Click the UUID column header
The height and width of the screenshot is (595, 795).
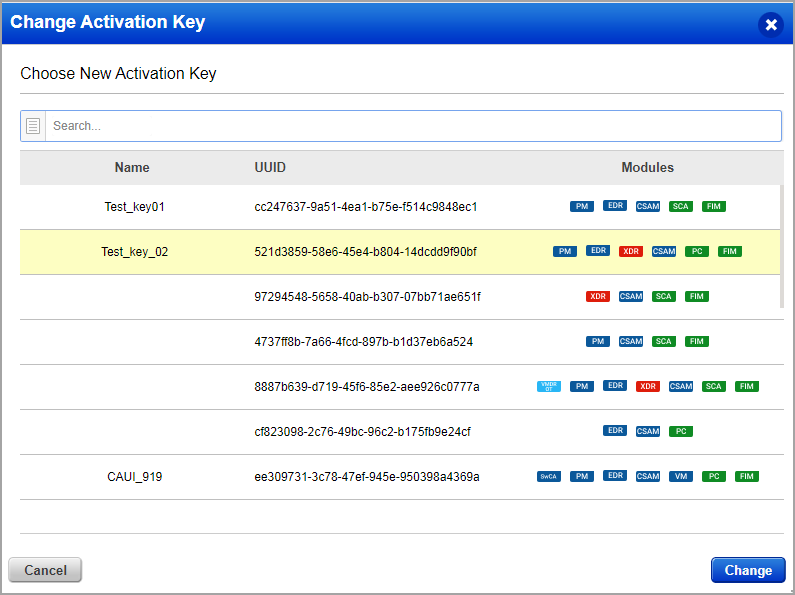270,168
